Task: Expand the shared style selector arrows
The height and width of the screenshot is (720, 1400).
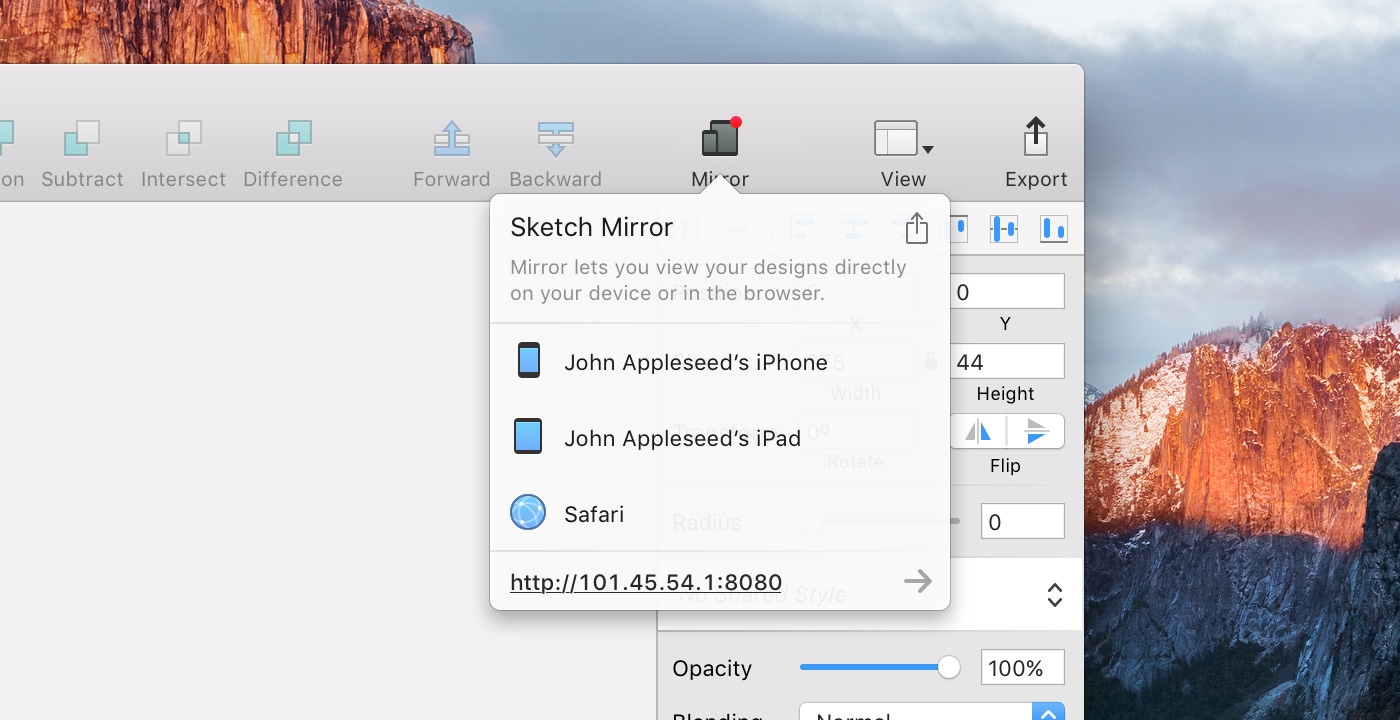Action: tap(1054, 595)
